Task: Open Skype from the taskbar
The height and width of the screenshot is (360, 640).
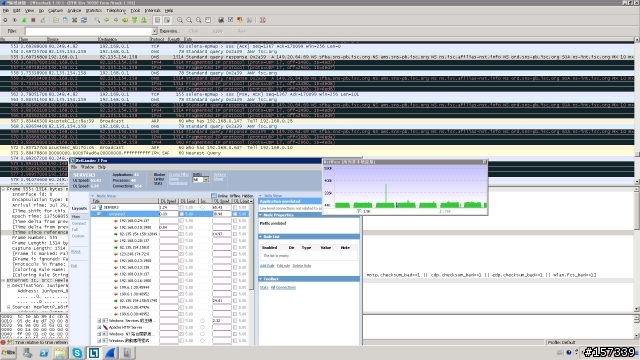Action: tap(77, 353)
